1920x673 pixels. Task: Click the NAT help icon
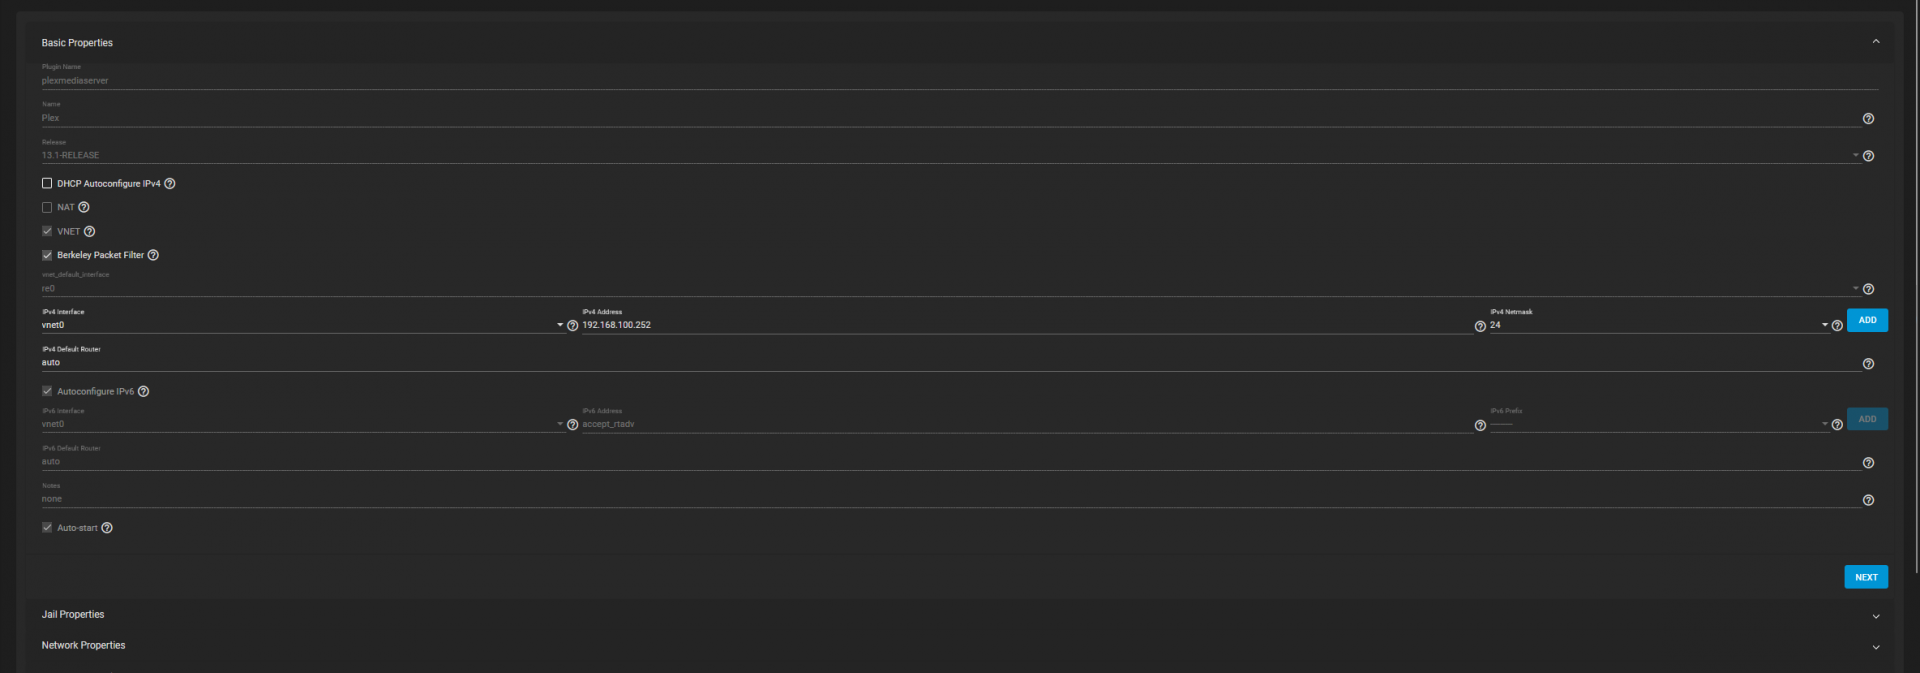(84, 208)
